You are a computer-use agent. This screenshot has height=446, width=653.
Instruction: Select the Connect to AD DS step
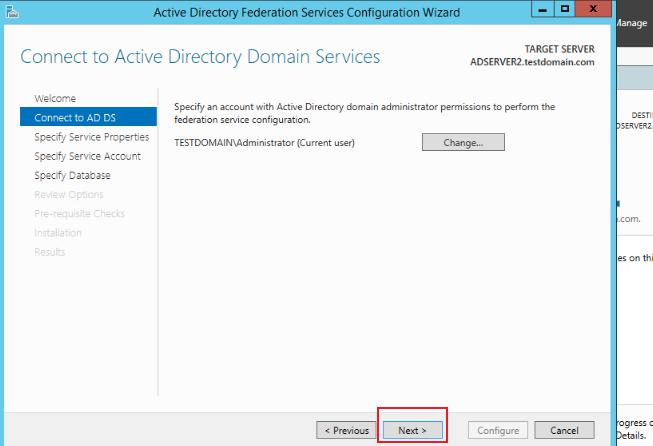pyautogui.click(x=88, y=117)
